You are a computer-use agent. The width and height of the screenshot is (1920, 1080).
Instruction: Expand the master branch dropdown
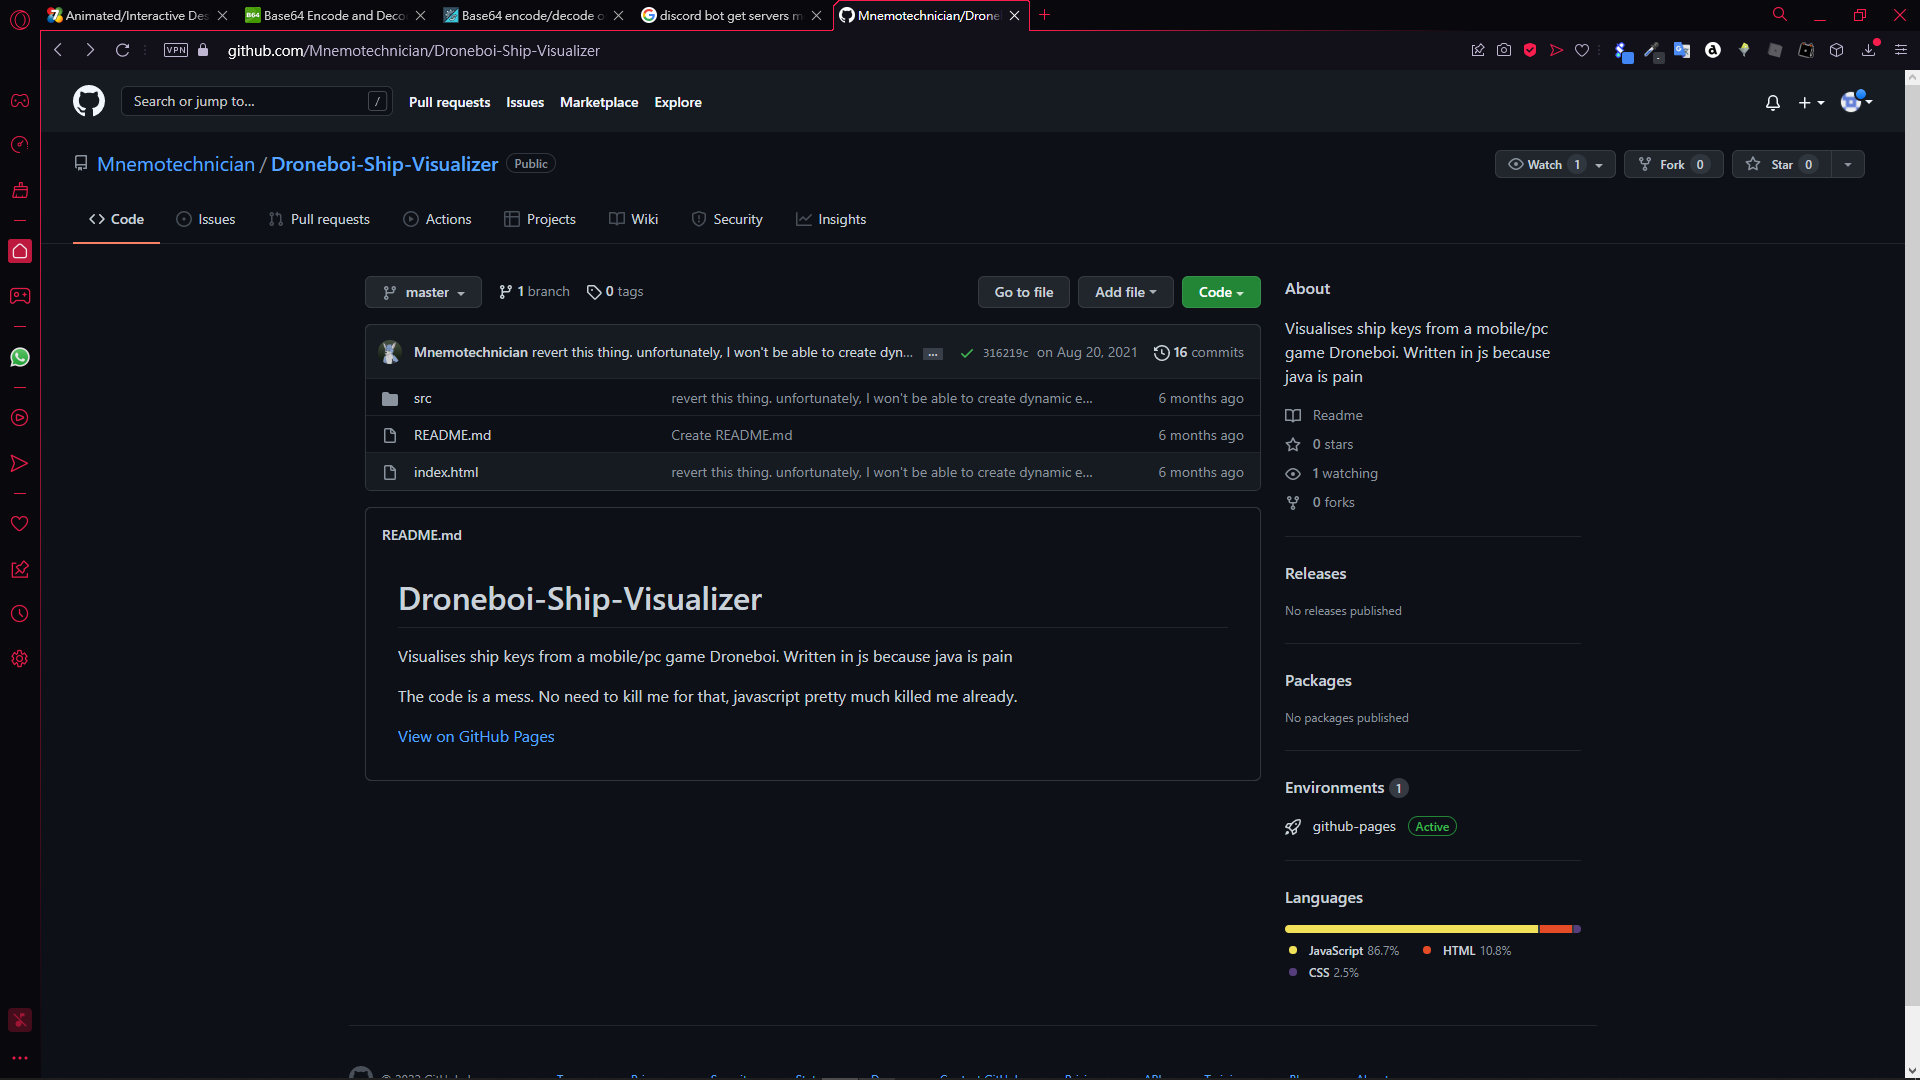(x=423, y=292)
